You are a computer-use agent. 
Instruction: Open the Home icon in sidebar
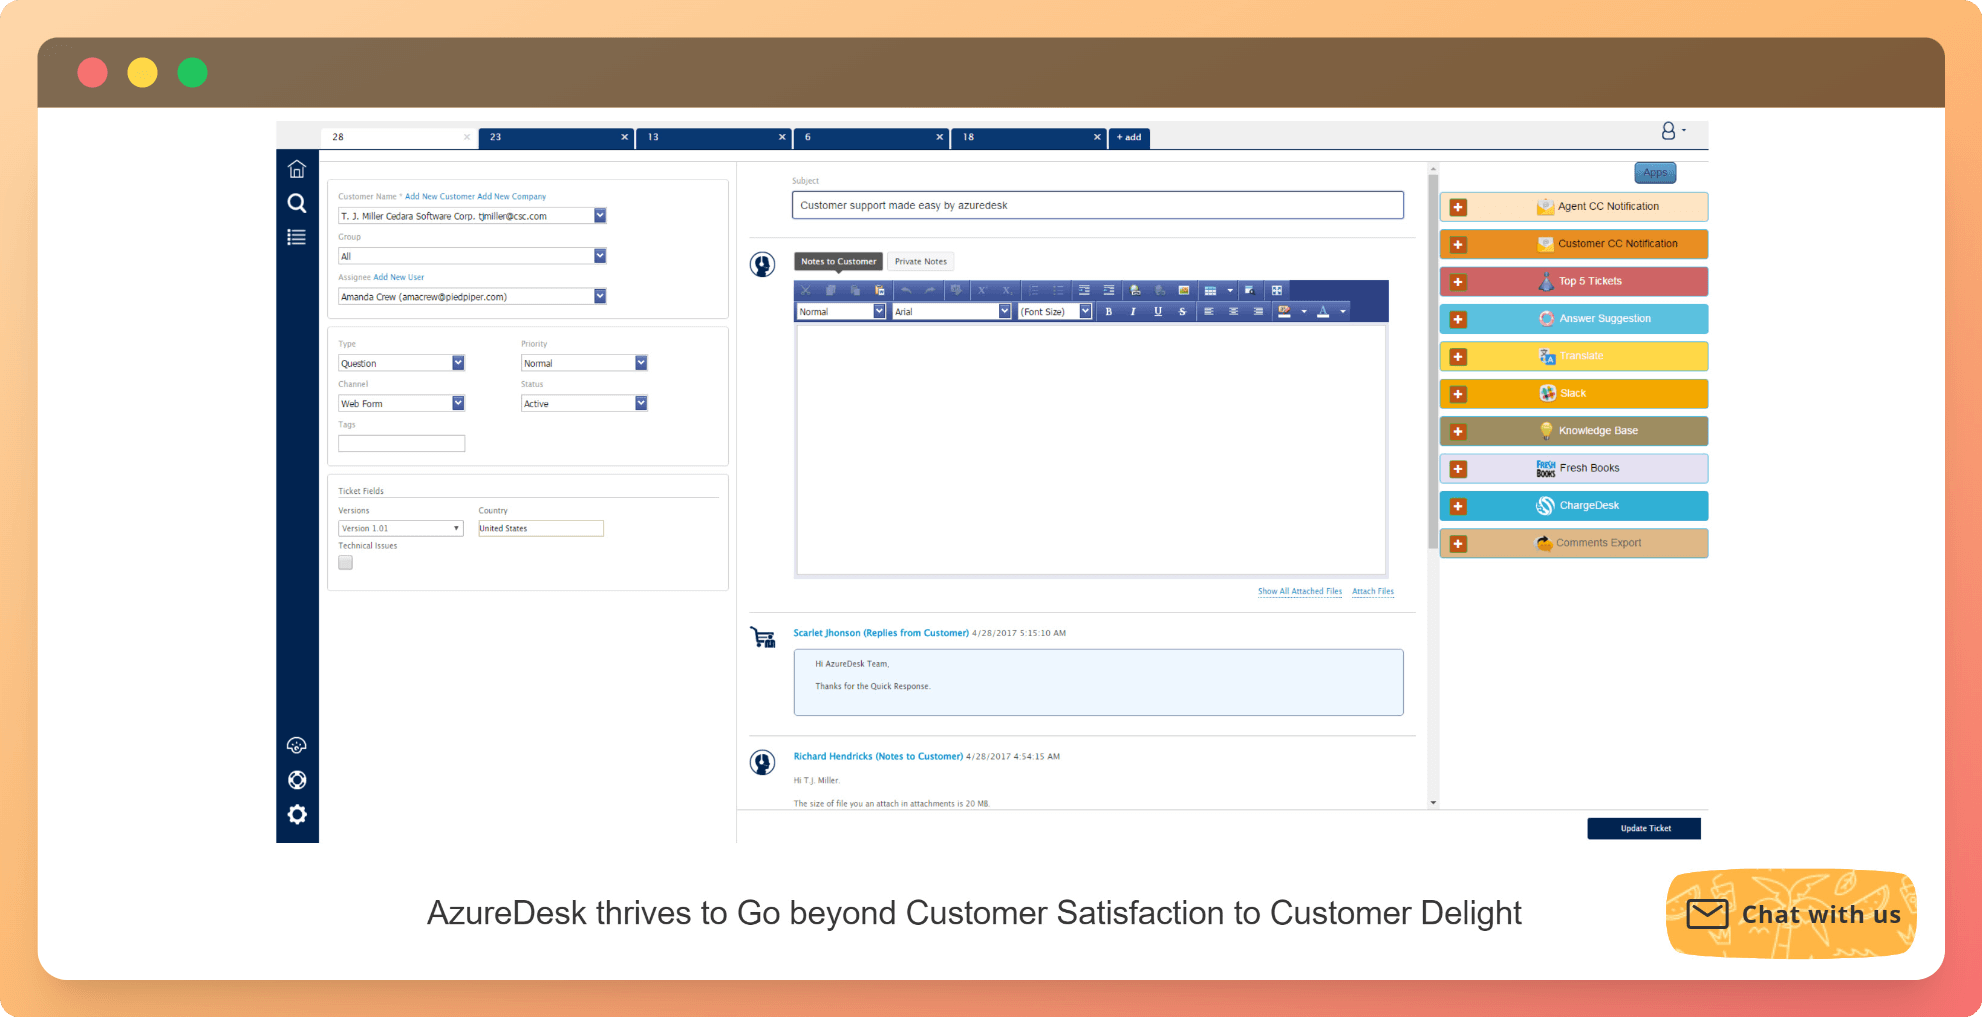click(297, 168)
